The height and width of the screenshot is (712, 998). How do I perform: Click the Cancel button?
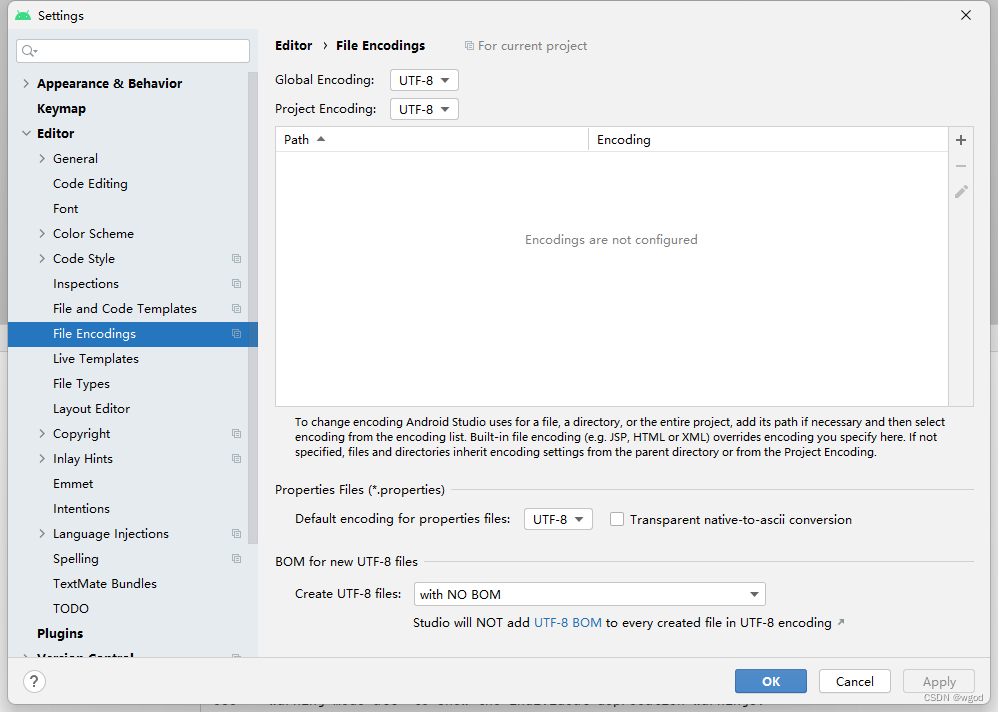pos(855,681)
